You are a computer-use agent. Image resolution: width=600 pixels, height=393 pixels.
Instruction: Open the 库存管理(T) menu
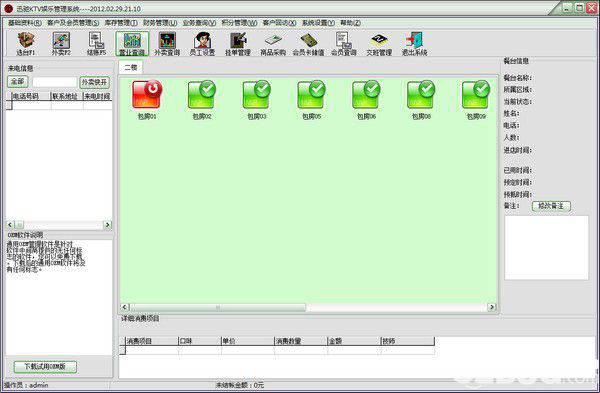click(x=121, y=23)
